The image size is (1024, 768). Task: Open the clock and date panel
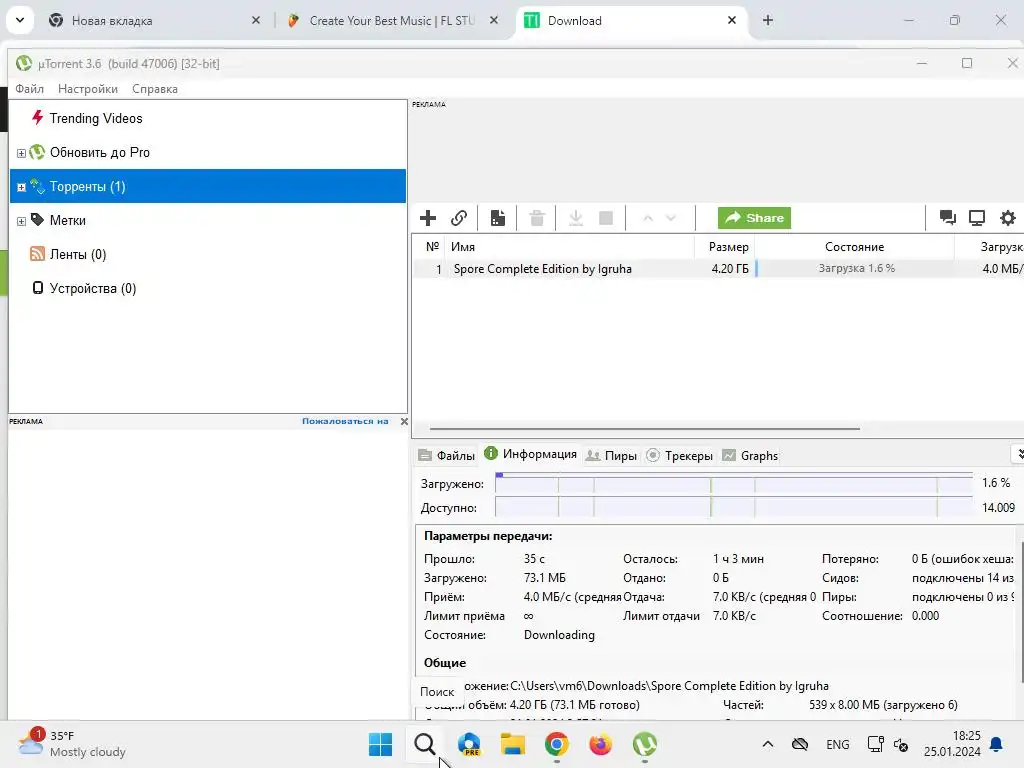pos(952,744)
